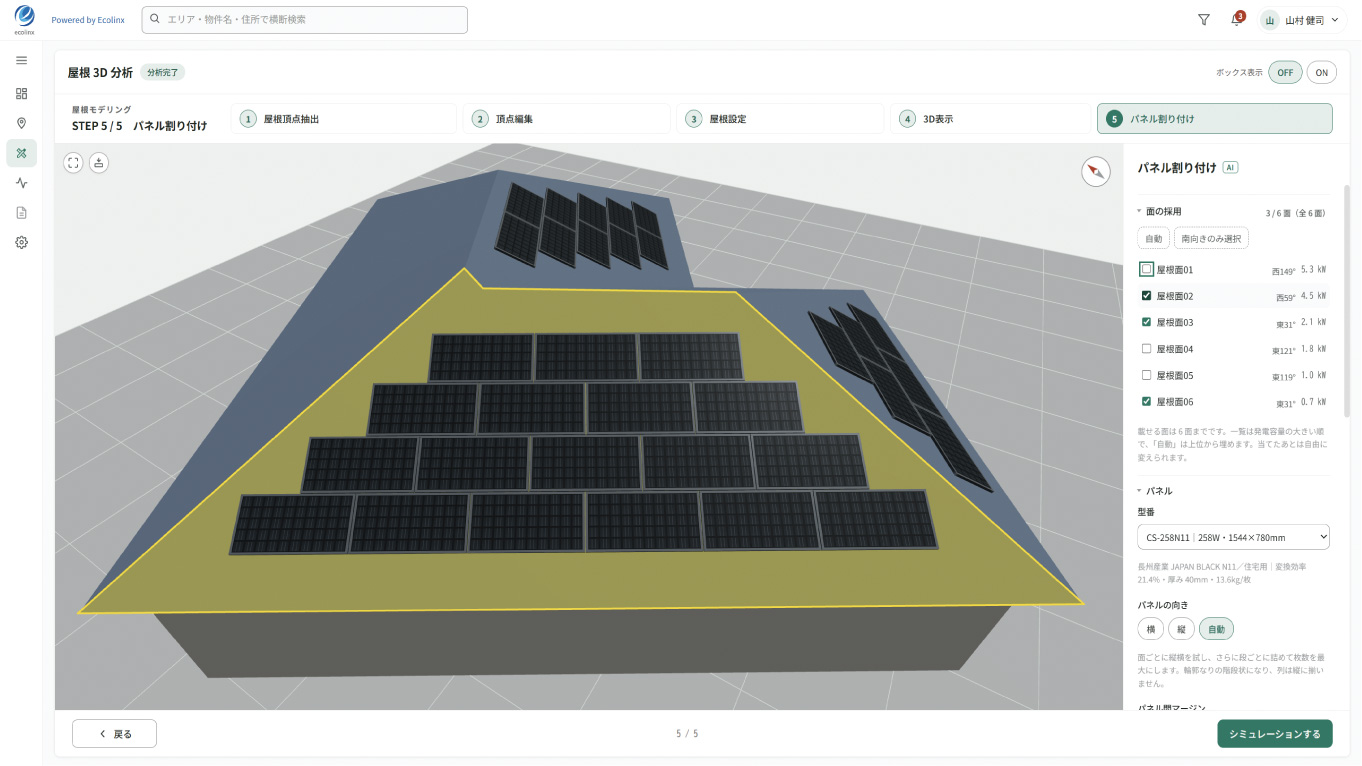Collapse the パネル section
This screenshot has width=1362, height=766.
[x=1155, y=491]
